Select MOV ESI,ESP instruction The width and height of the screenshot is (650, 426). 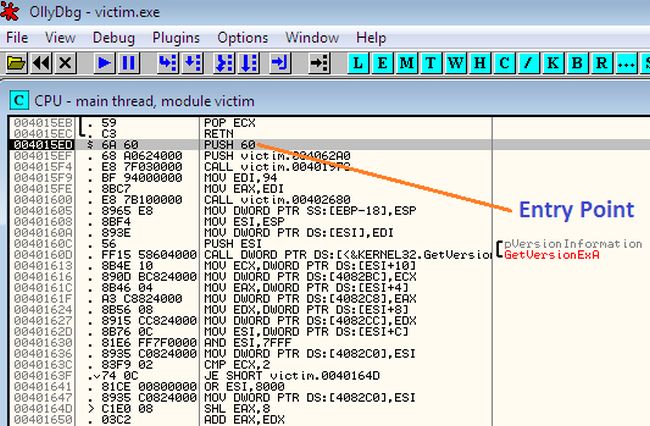(x=244, y=222)
